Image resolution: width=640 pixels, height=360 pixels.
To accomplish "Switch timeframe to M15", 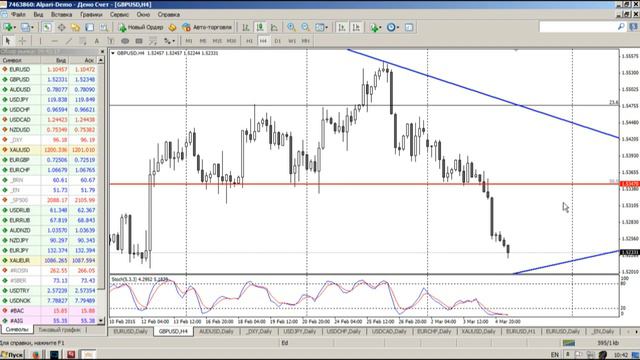I will coord(217,41).
